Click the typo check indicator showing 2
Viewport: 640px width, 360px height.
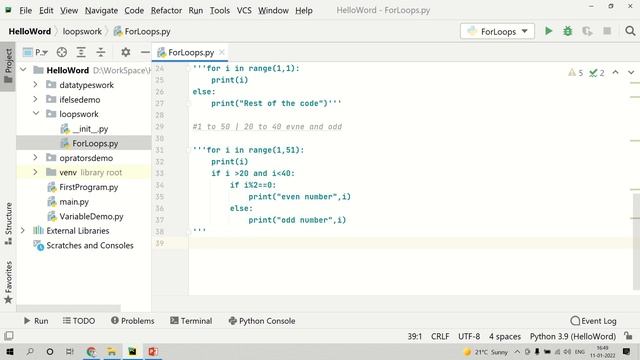point(597,73)
